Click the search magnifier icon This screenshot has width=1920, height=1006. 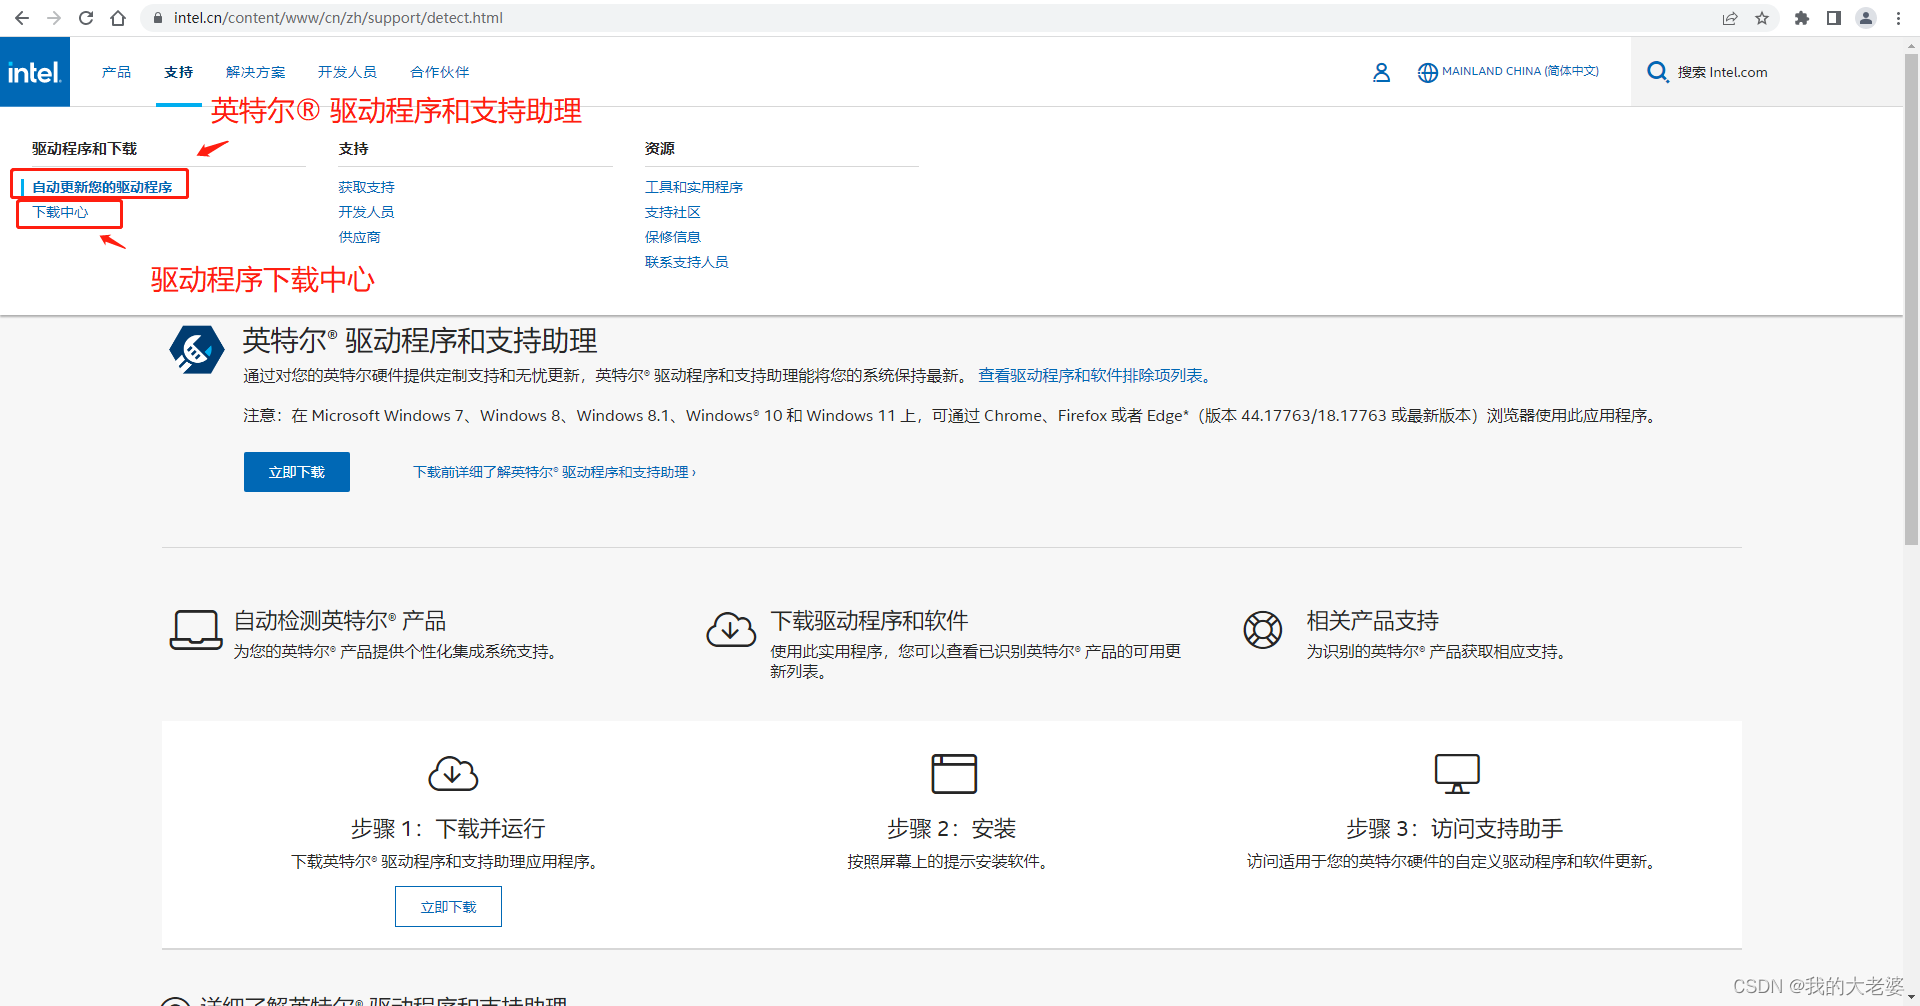[1657, 72]
